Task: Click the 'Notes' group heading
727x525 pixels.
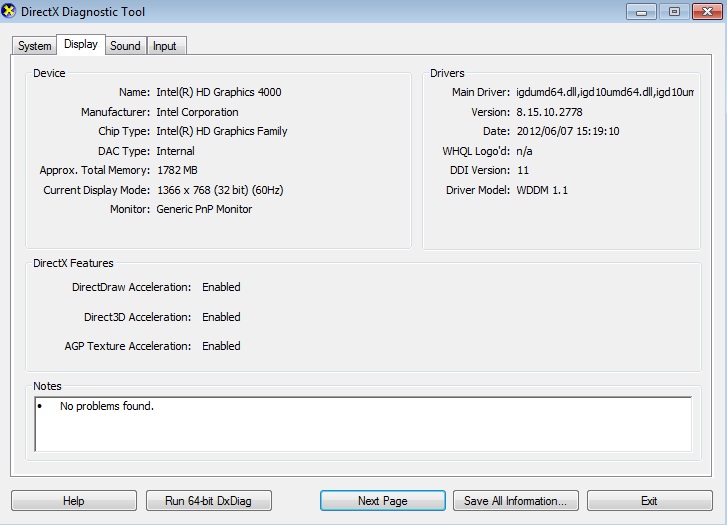Action: point(47,386)
